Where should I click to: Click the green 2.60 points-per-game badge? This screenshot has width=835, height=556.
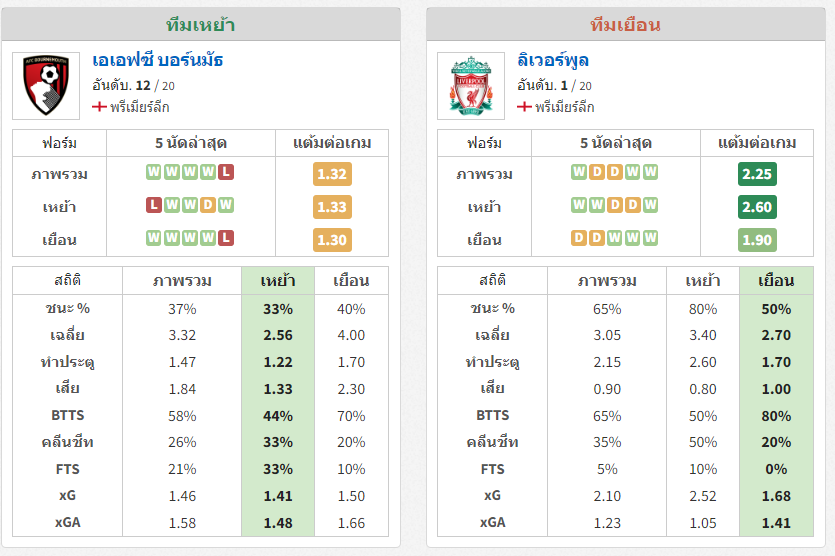pos(757,207)
